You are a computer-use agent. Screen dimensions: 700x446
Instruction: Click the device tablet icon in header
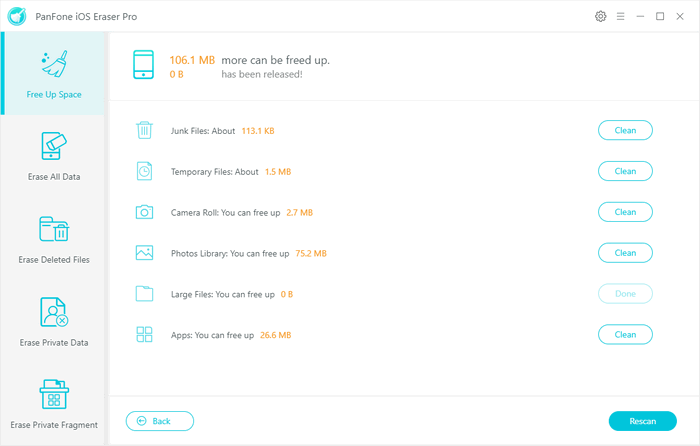tap(143, 65)
